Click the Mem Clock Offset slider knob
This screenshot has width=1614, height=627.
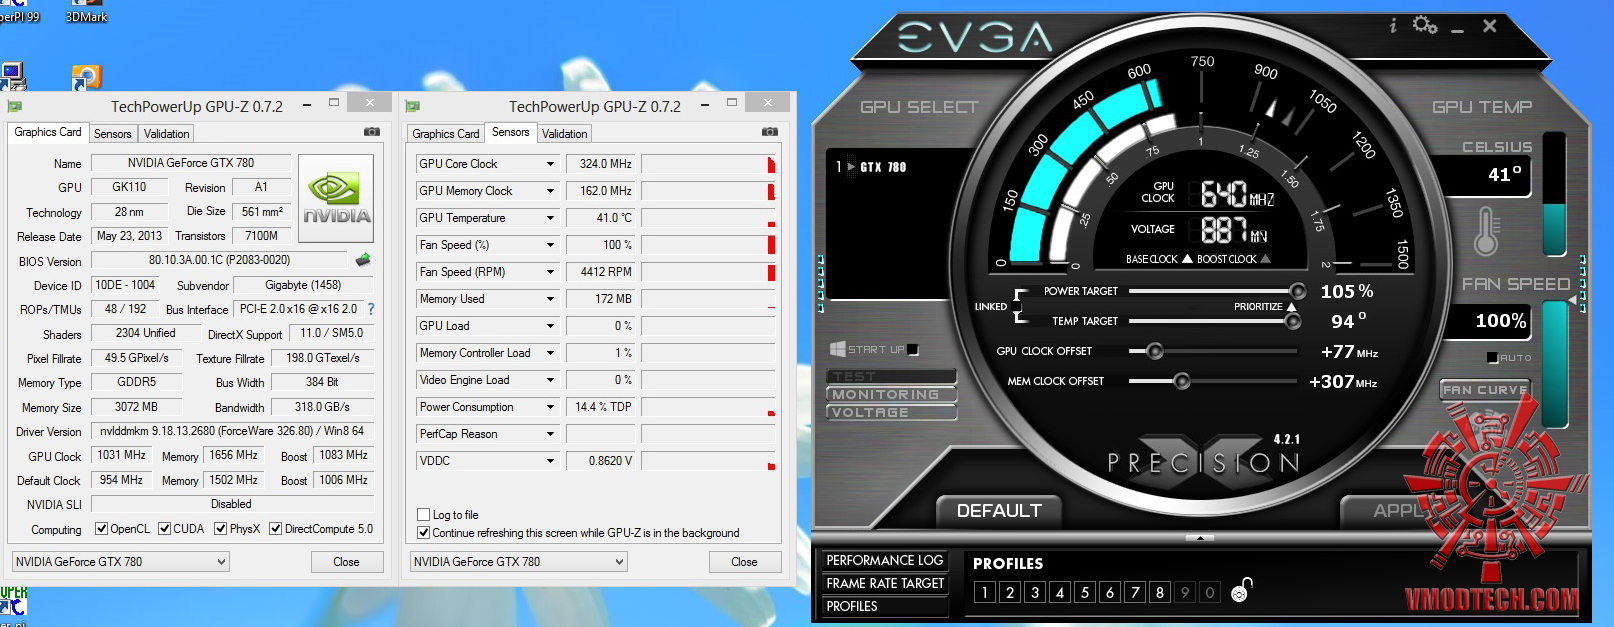coord(1182,381)
